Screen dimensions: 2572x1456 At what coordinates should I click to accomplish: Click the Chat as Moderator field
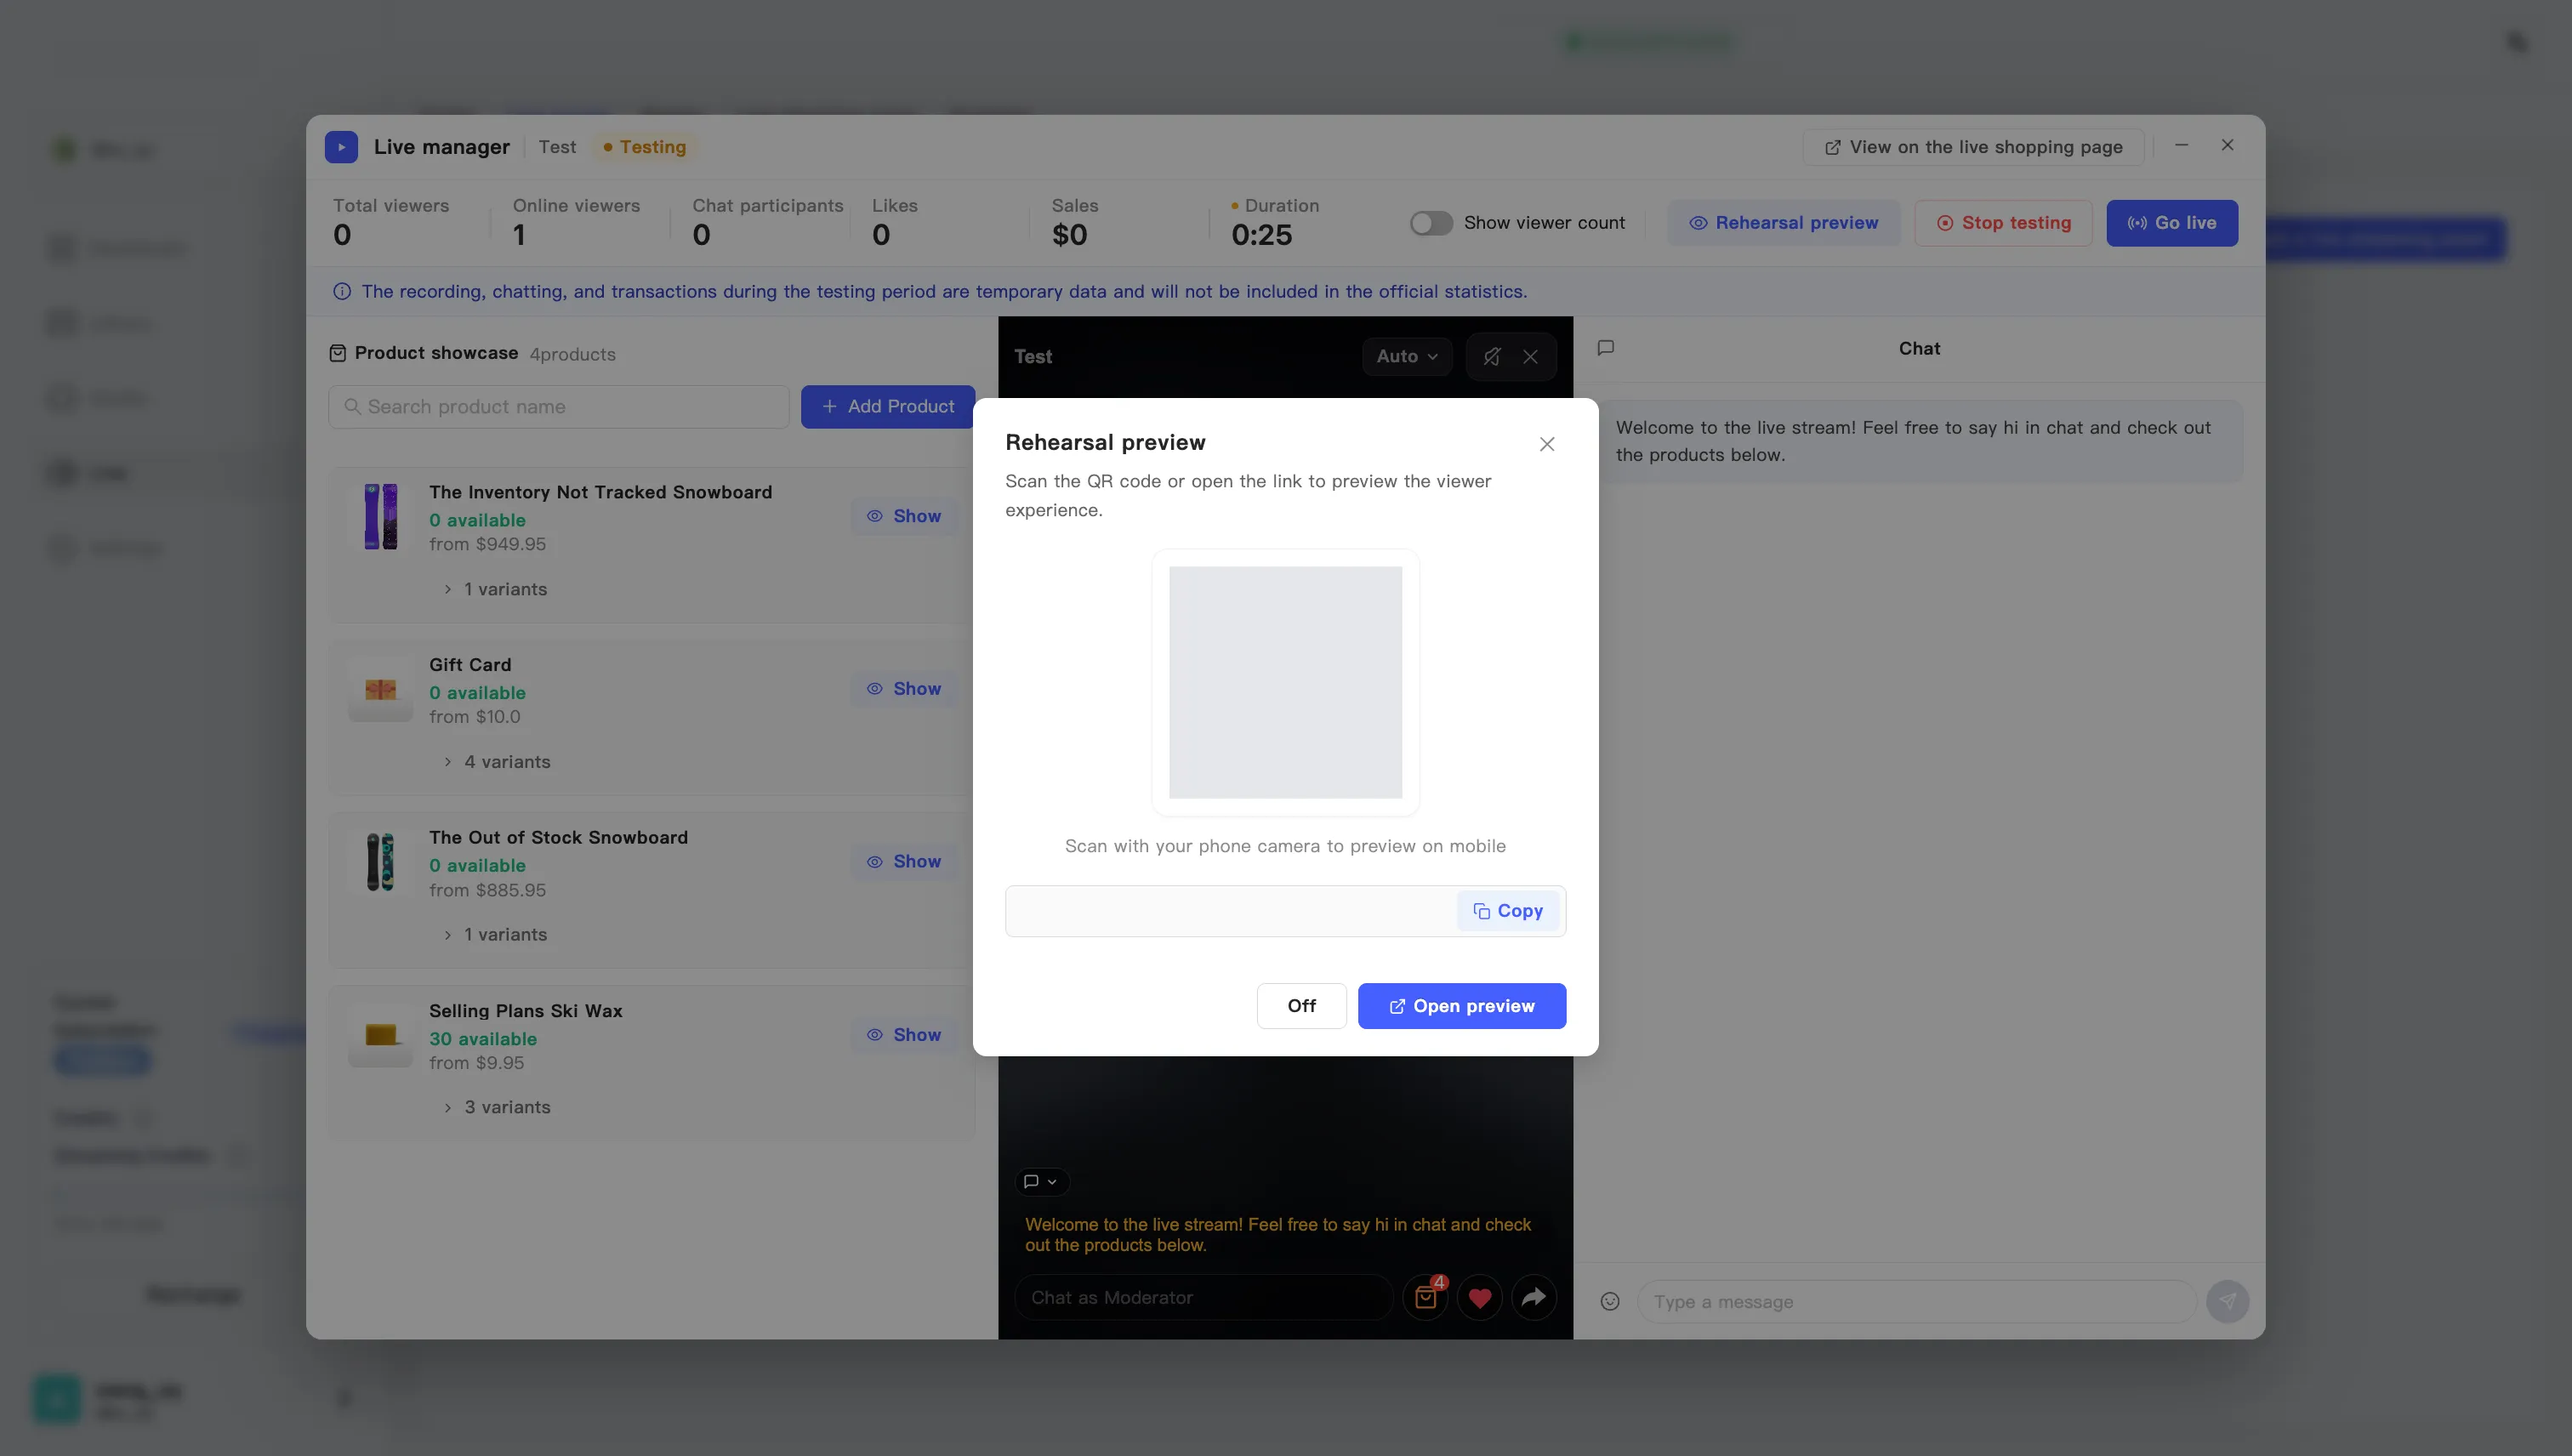1204,1298
